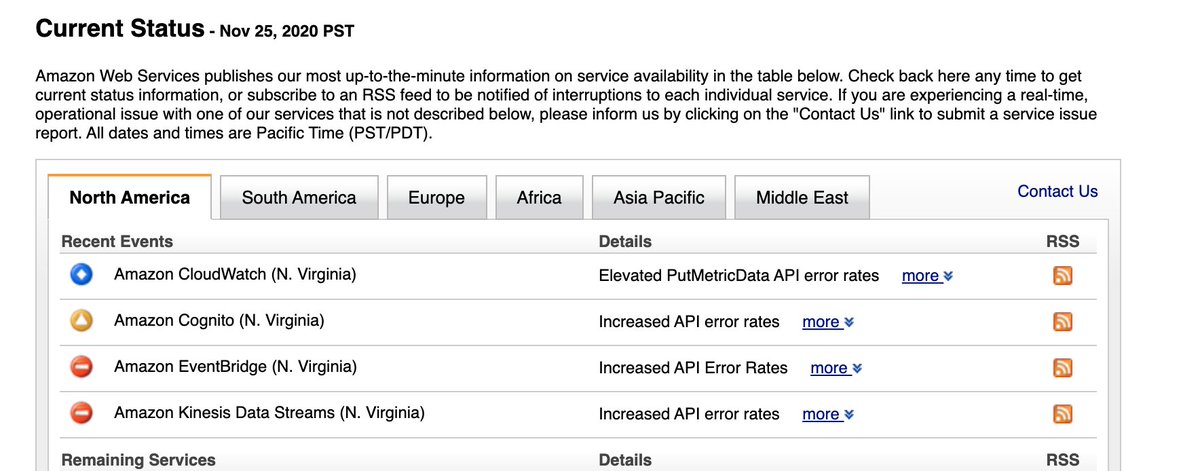Click the 'RSS' header in Recent Events
The width and height of the screenshot is (1200, 471).
1063,241
